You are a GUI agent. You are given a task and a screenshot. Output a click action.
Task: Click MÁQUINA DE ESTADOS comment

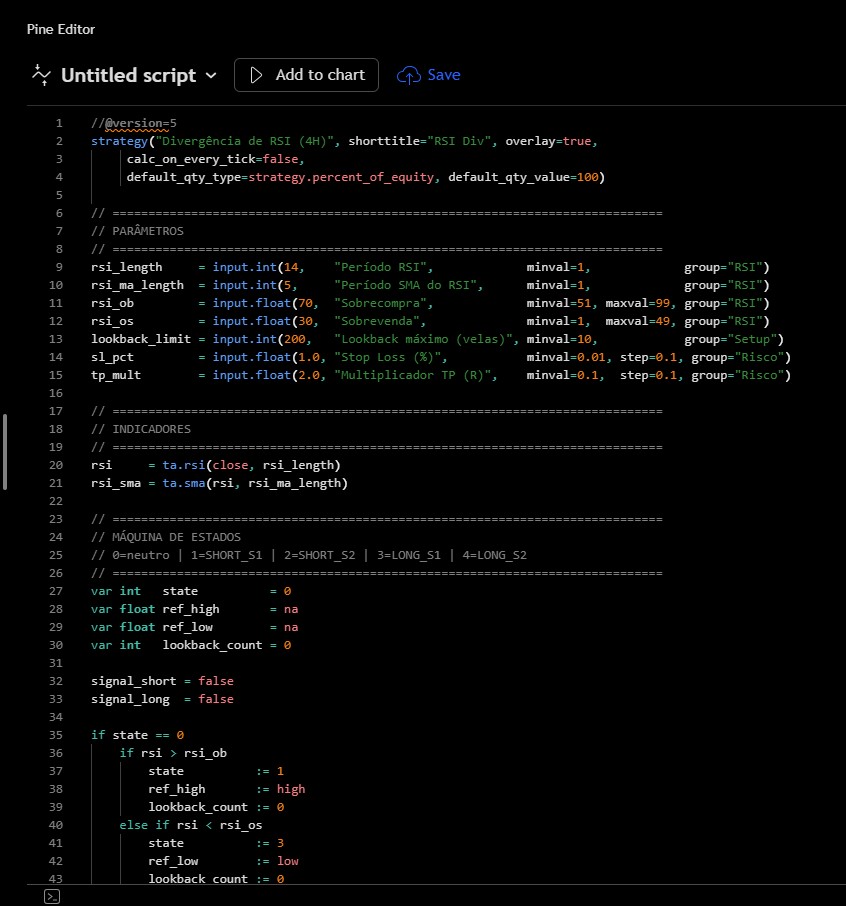tap(165, 537)
